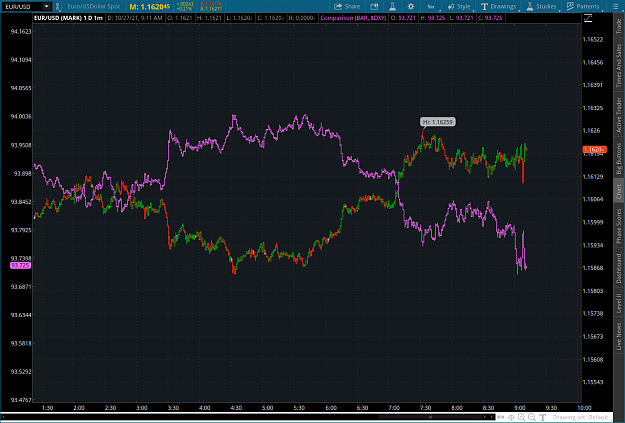The height and width of the screenshot is (423, 625).
Task: Open the Patterns menu
Action: coord(583,6)
